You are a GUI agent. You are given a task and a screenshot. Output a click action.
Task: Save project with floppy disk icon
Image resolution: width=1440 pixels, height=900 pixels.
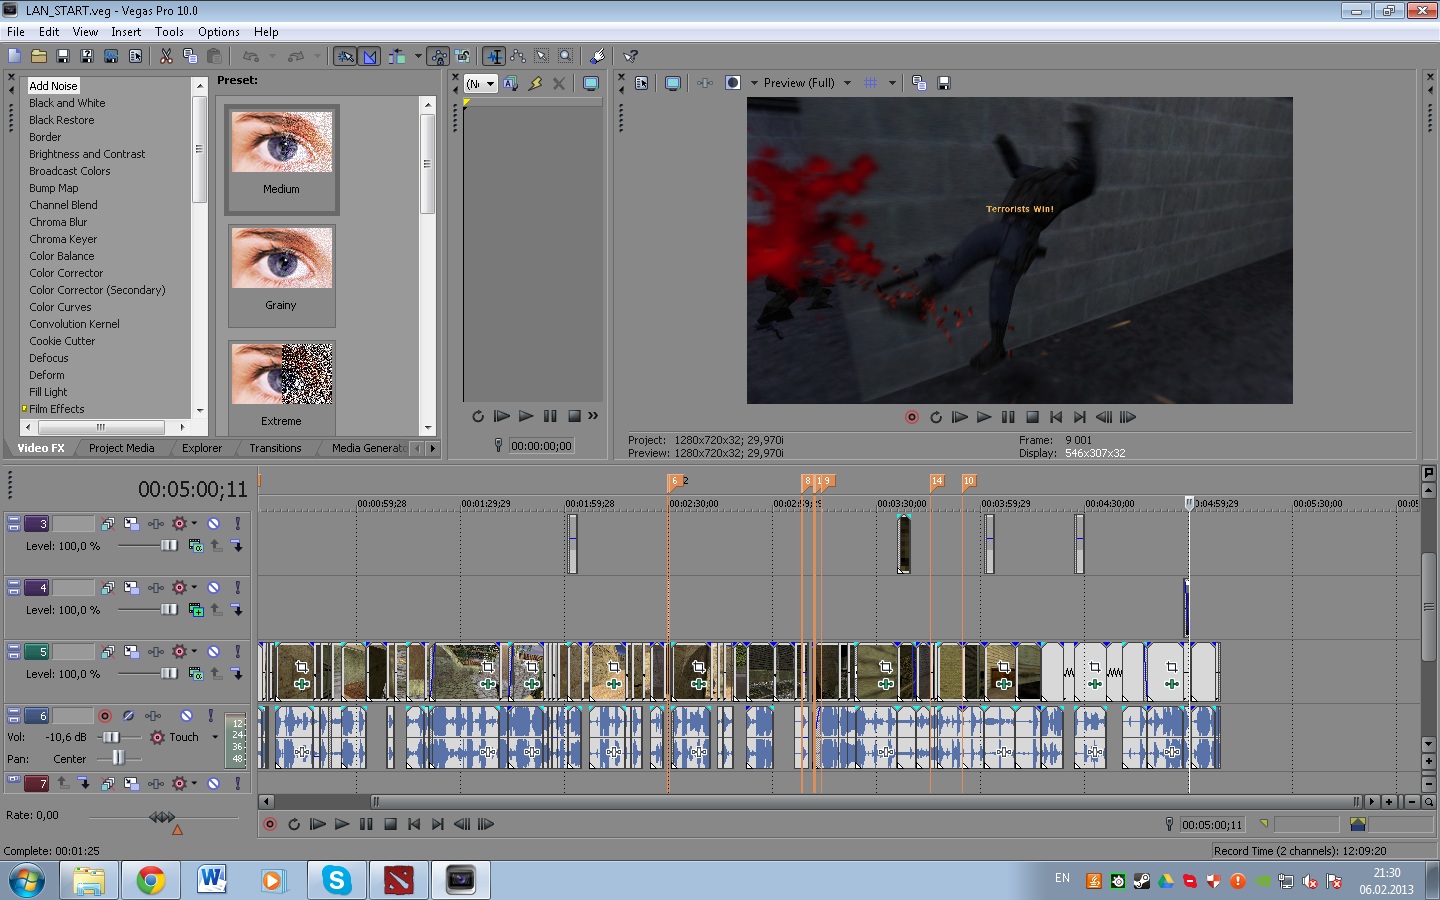63,56
